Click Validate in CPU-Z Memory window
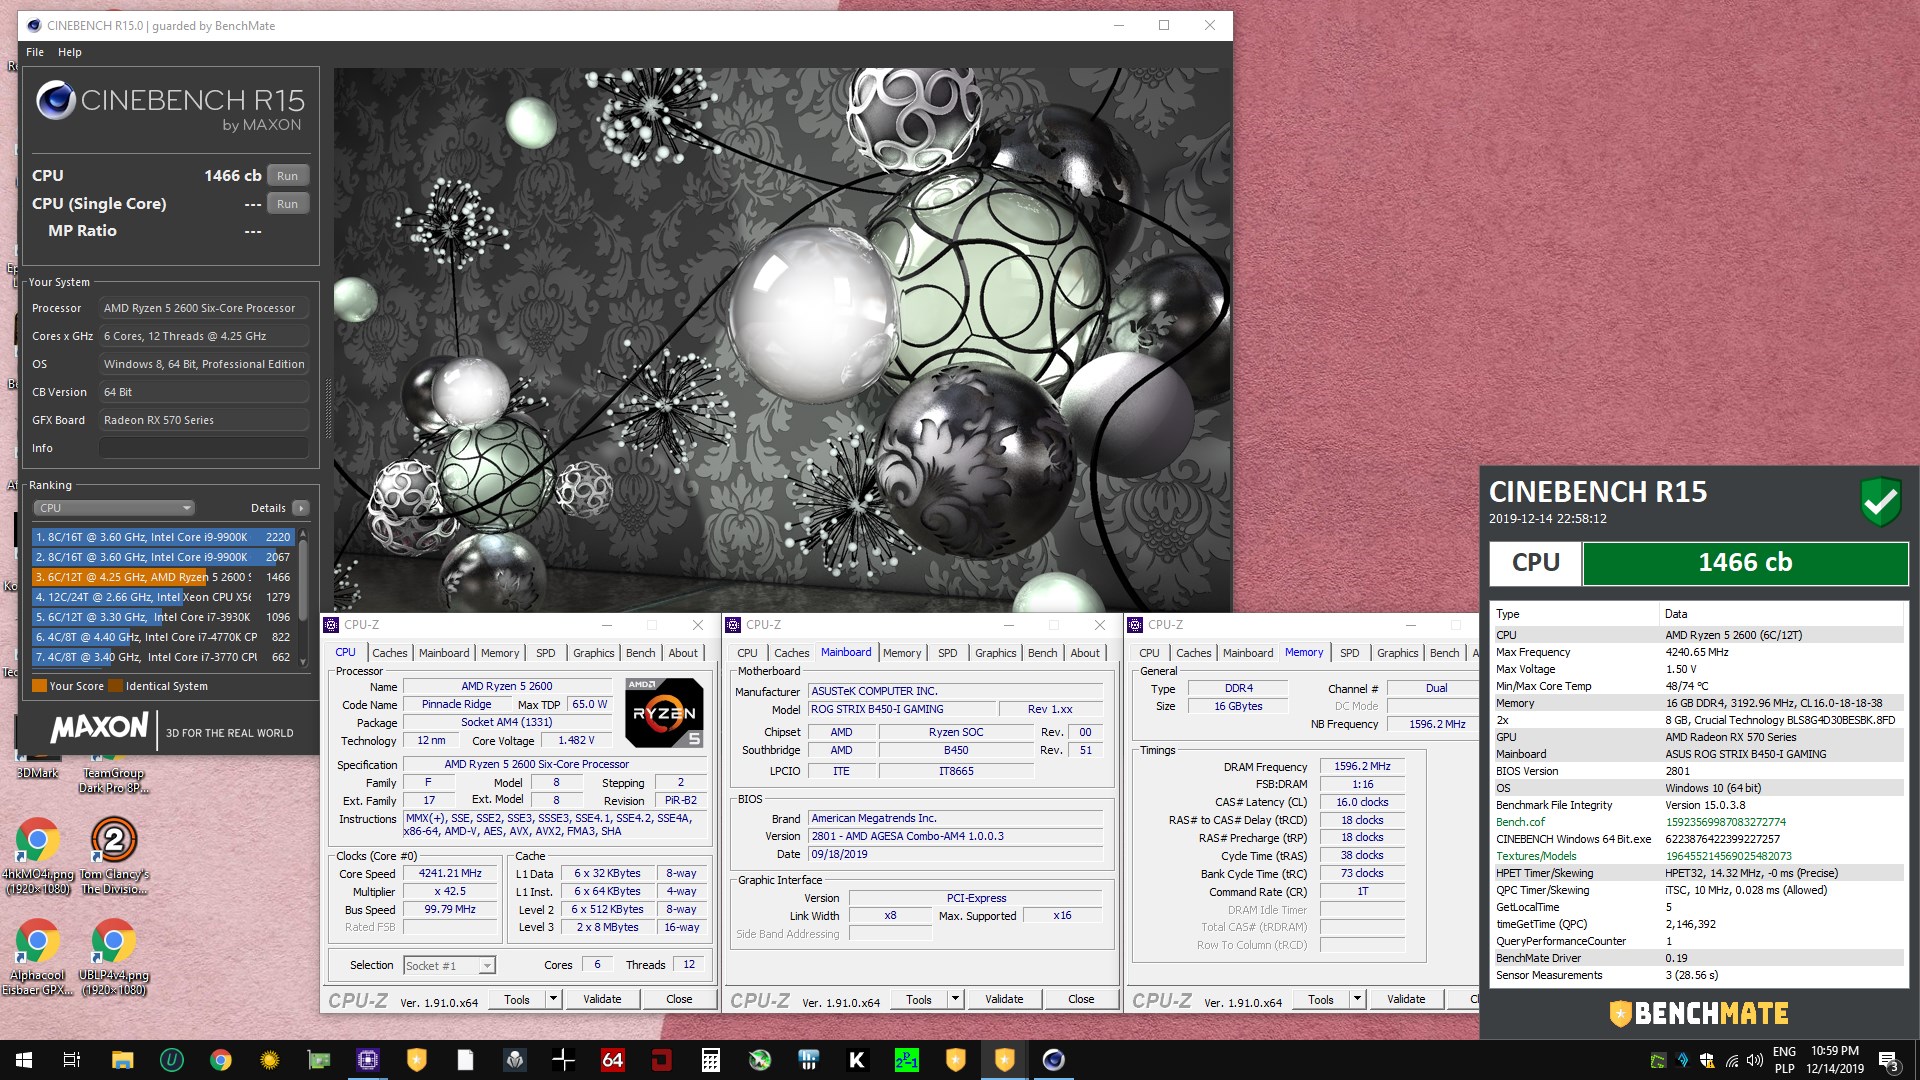 click(x=1406, y=999)
